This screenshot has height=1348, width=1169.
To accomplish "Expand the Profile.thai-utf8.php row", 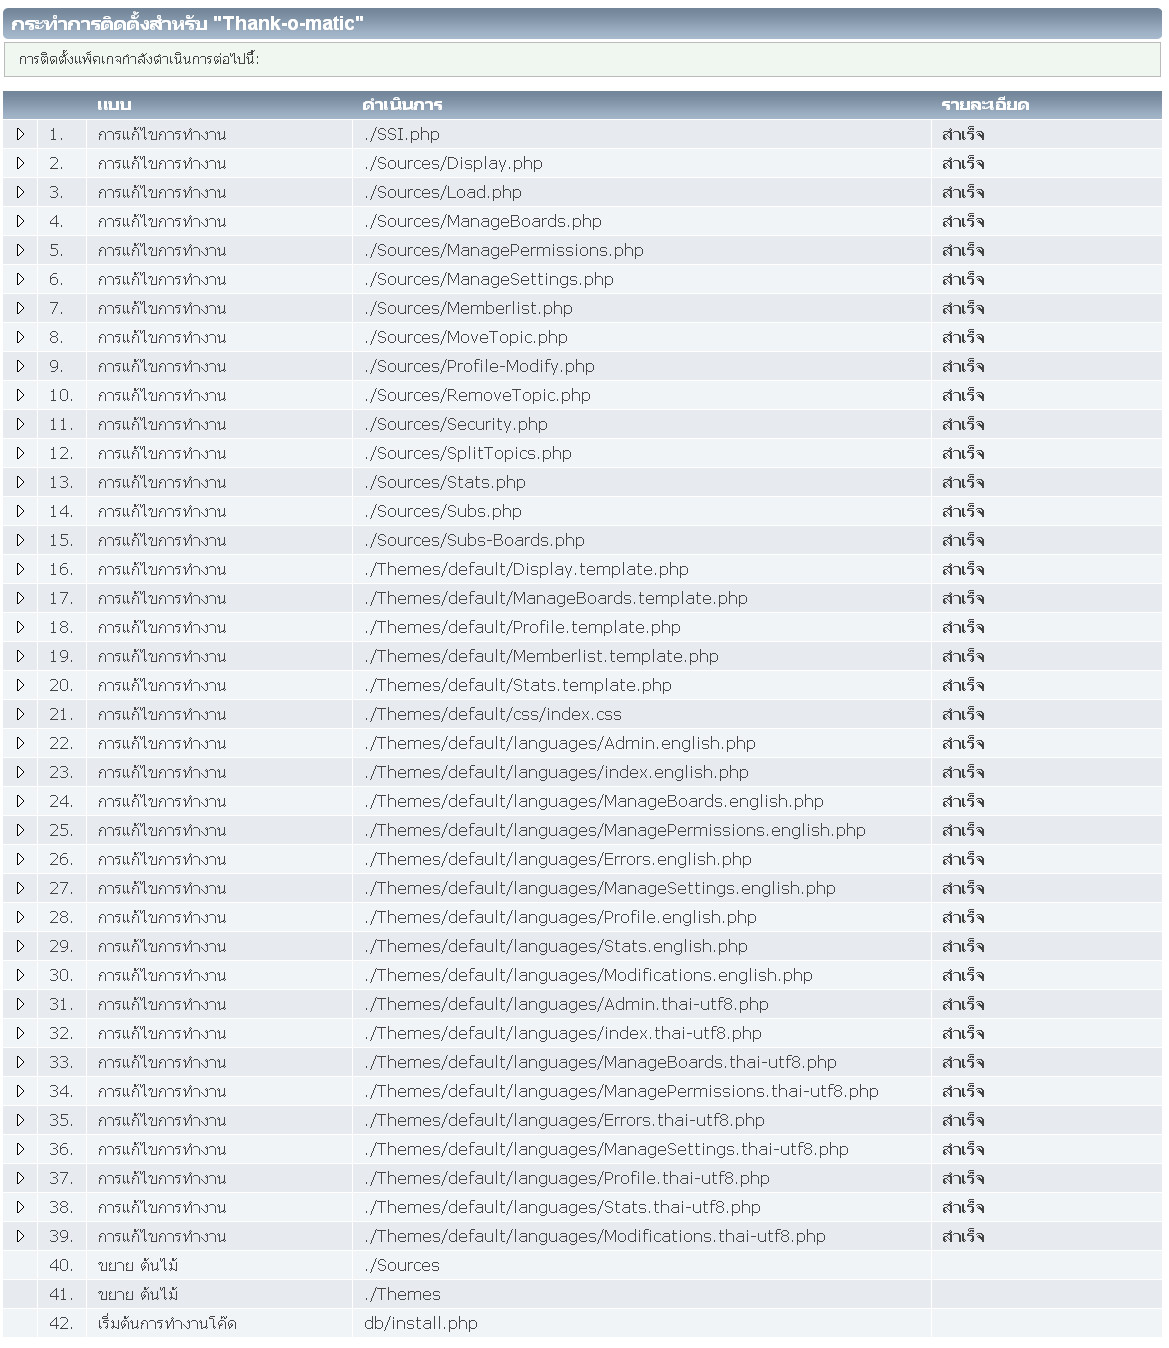I will pyautogui.click(x=20, y=1178).
